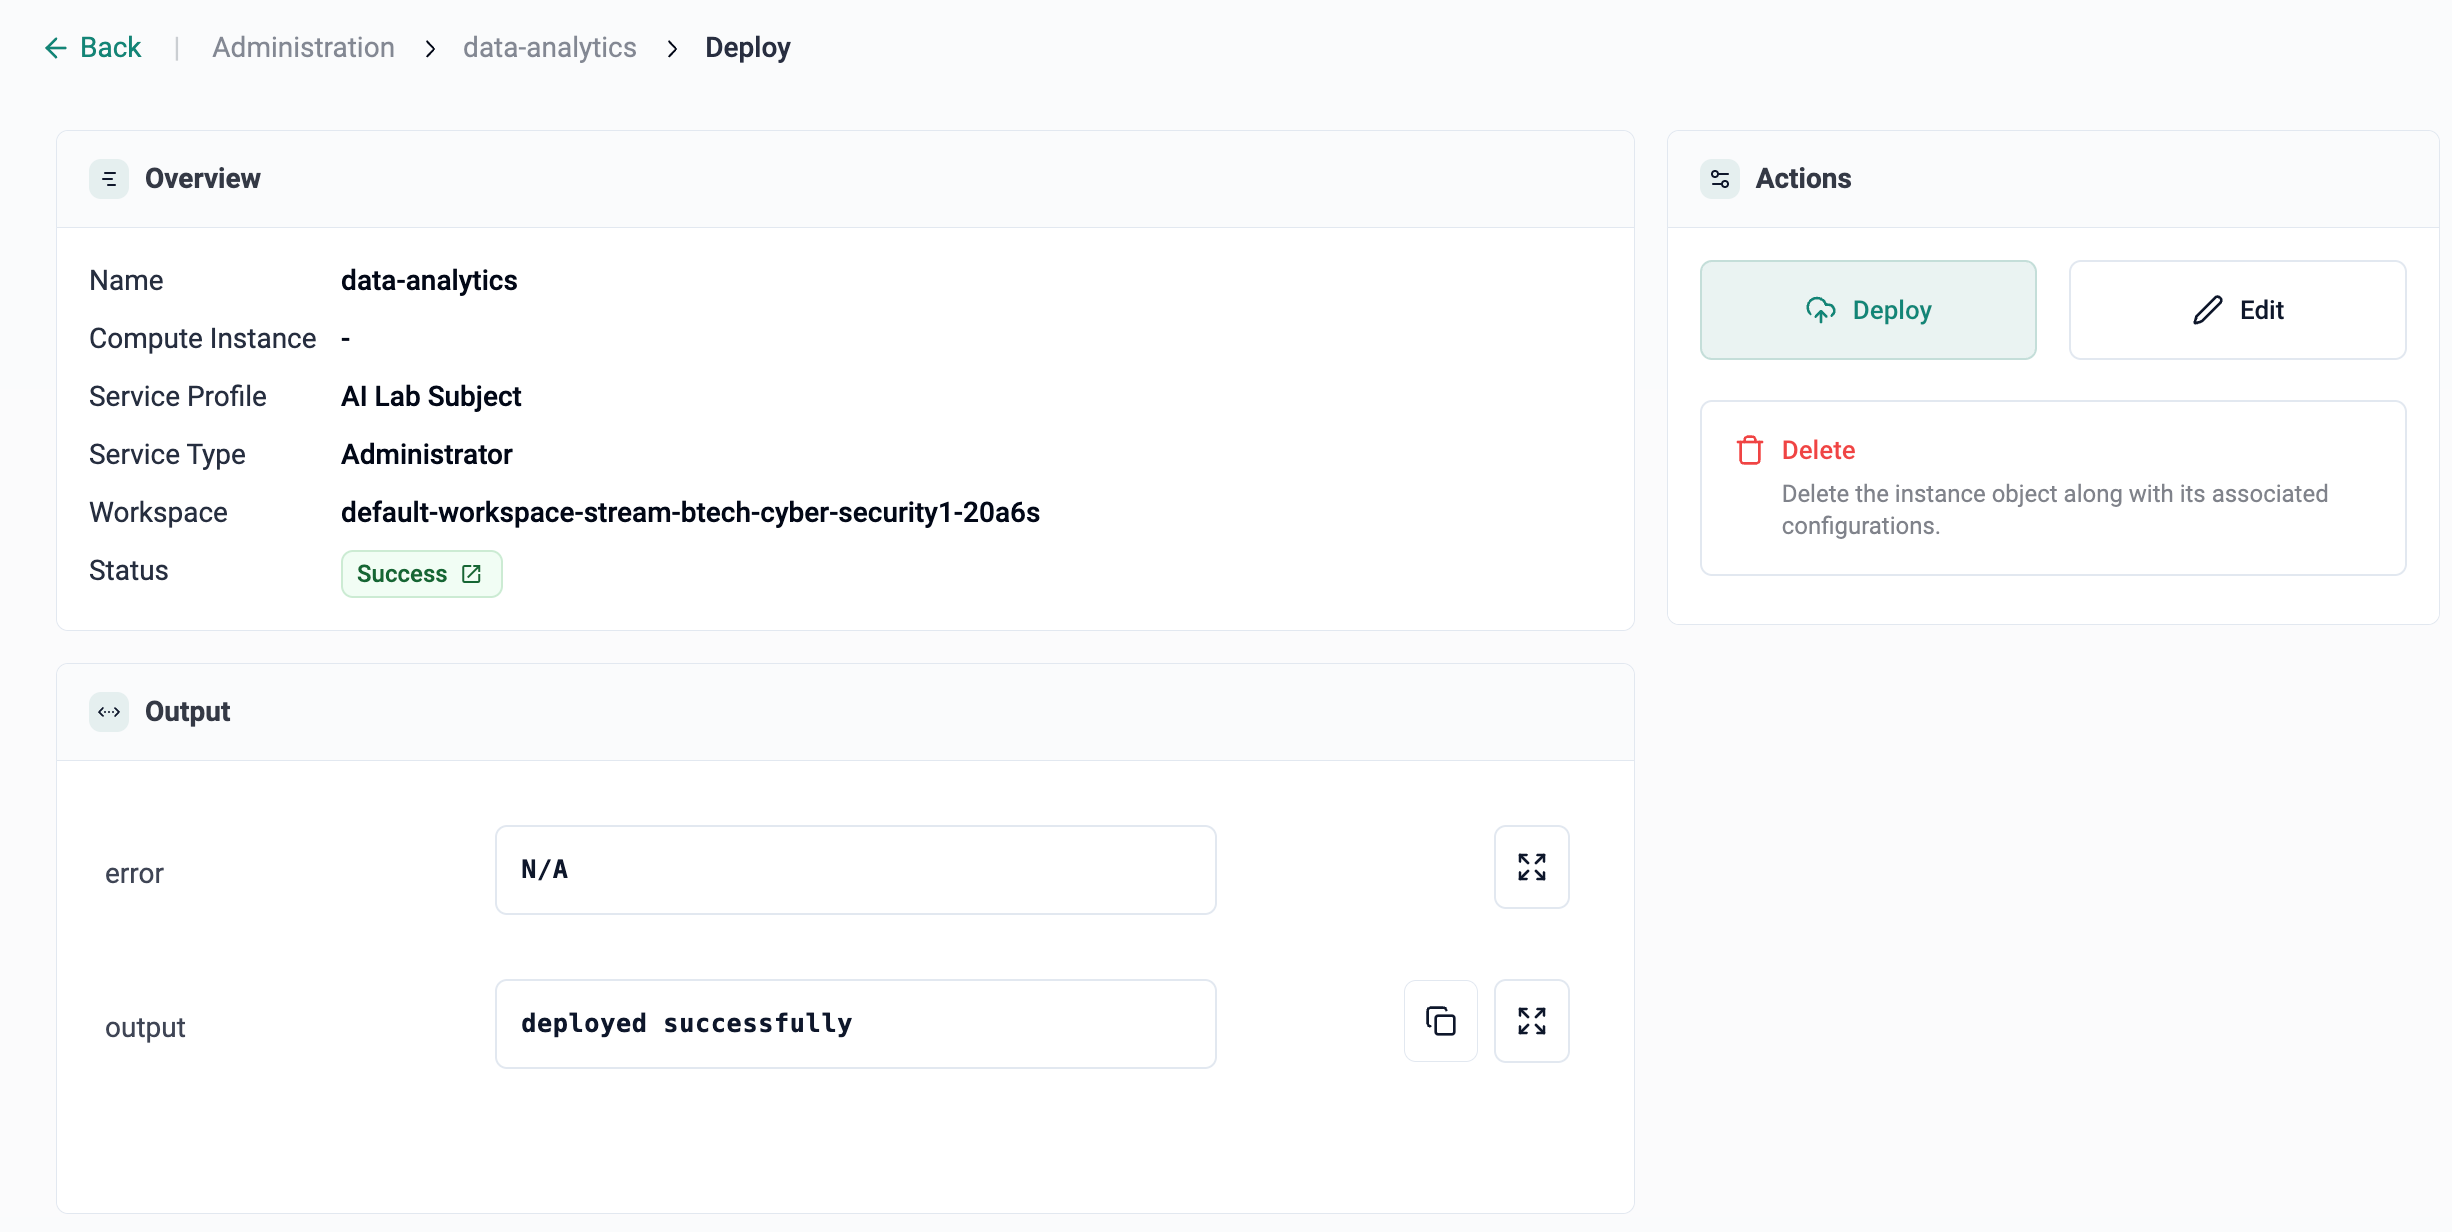
Task: Click the workspace name value text
Action: [690, 513]
